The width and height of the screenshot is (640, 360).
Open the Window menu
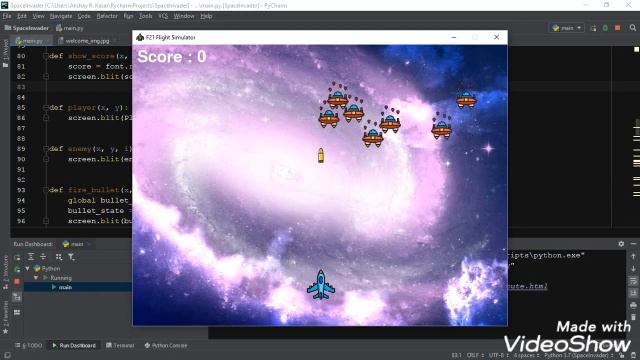point(184,16)
